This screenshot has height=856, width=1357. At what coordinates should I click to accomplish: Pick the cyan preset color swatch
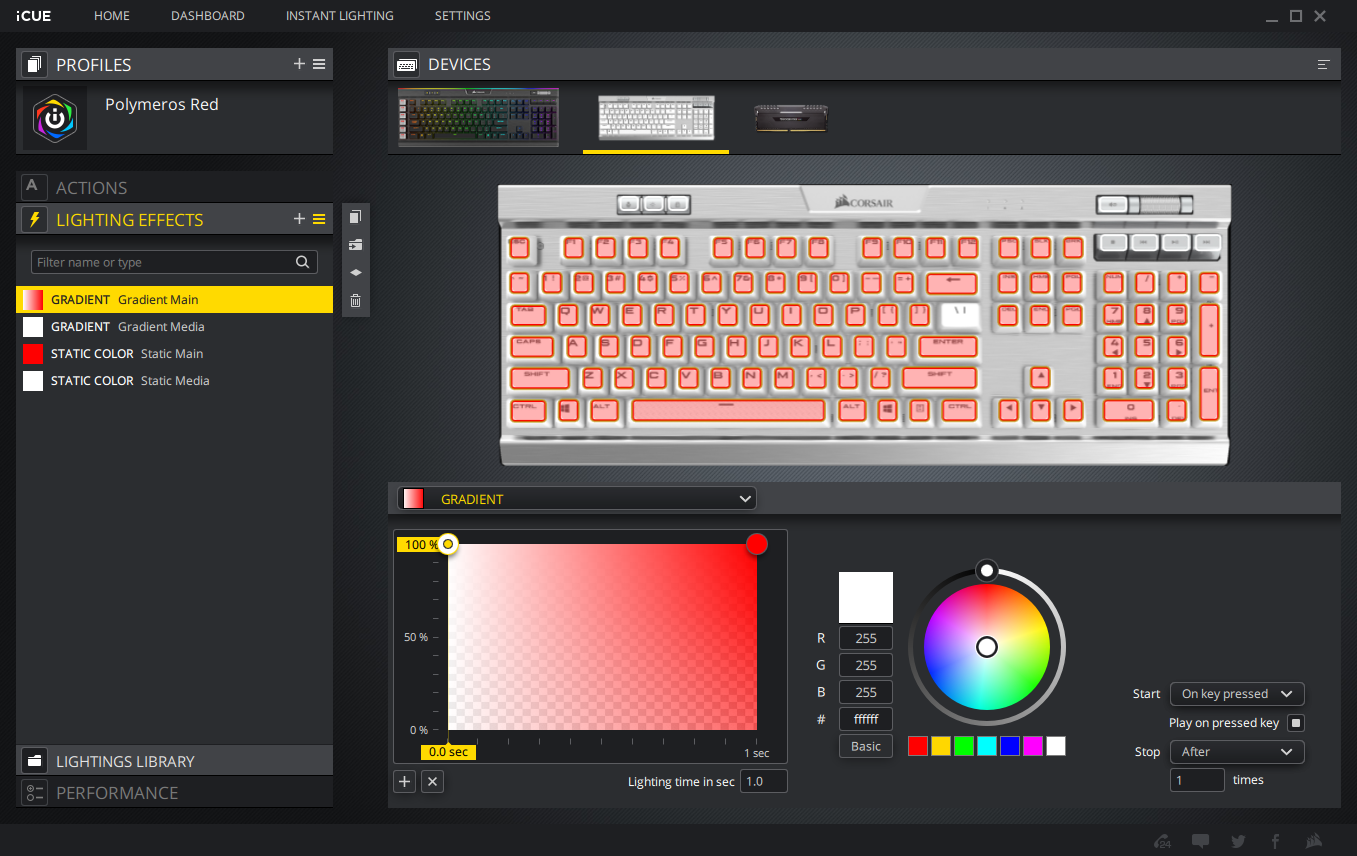point(987,746)
